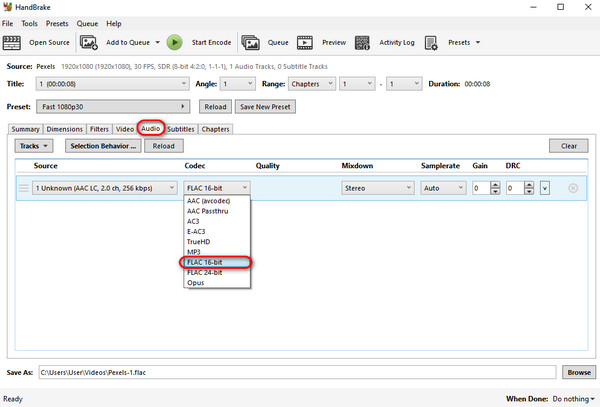The height and width of the screenshot is (407, 600).
Task: Open the Title dropdown
Action: pyautogui.click(x=112, y=84)
